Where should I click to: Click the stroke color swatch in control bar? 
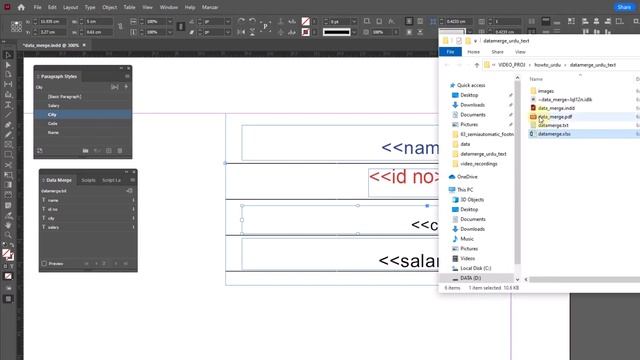point(305,32)
